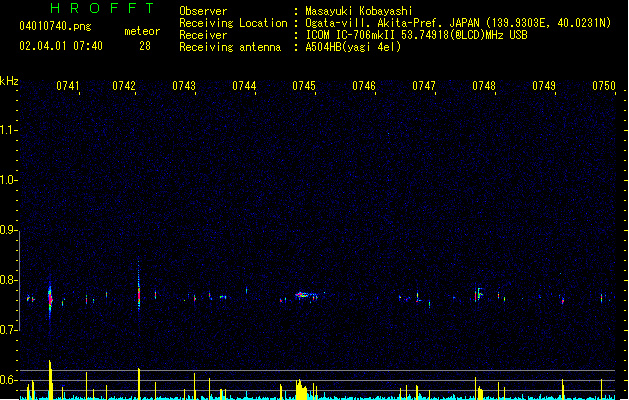Click the 0749 time marker
This screenshot has width=629, height=400.
[544, 86]
